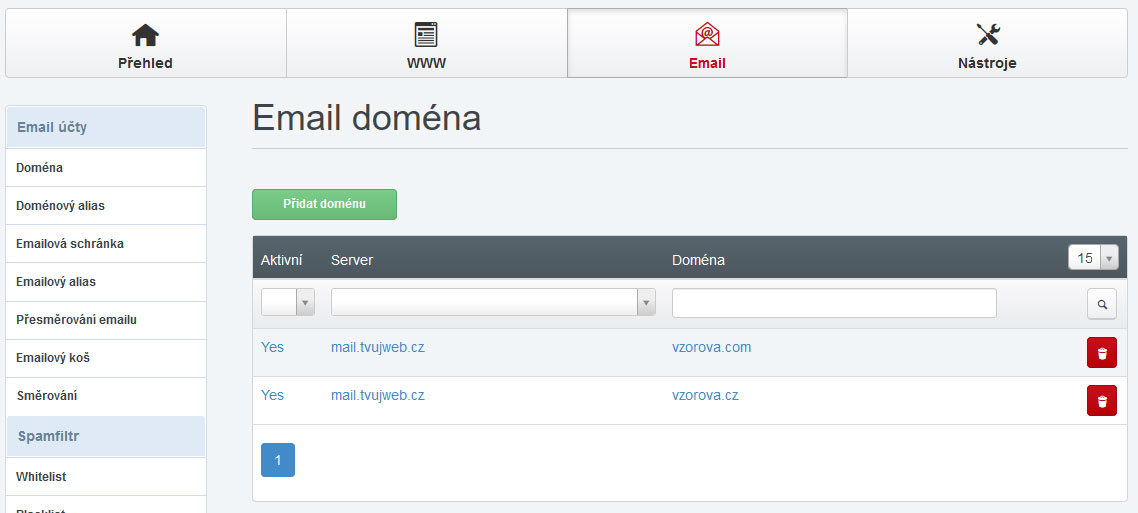Click the WWW browser window icon
1138x513 pixels.
click(426, 35)
